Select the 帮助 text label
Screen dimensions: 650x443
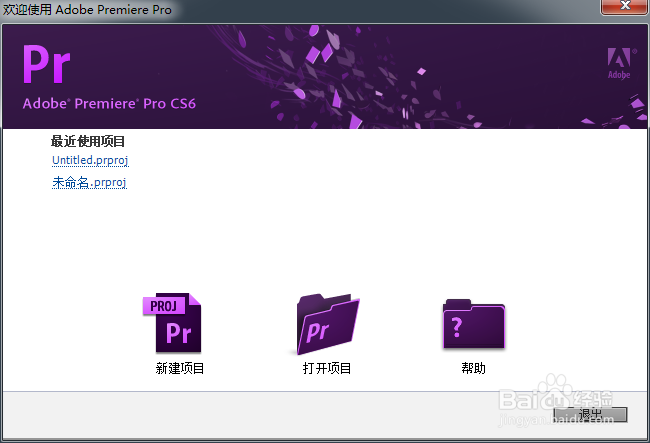tap(473, 368)
